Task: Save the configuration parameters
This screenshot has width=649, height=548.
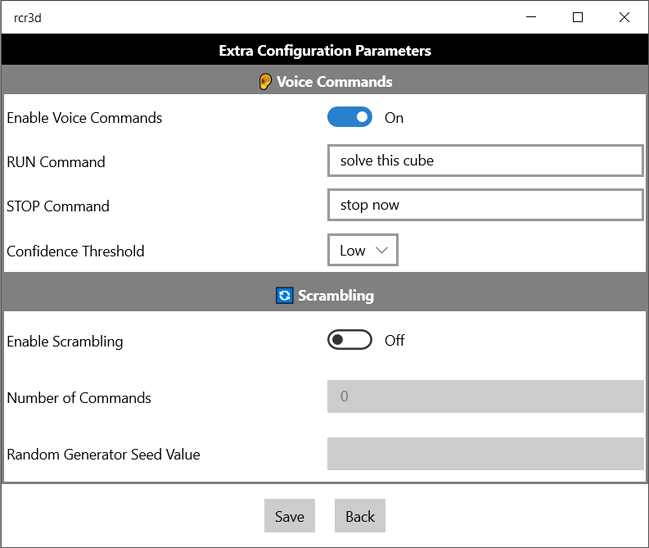Action: [289, 516]
